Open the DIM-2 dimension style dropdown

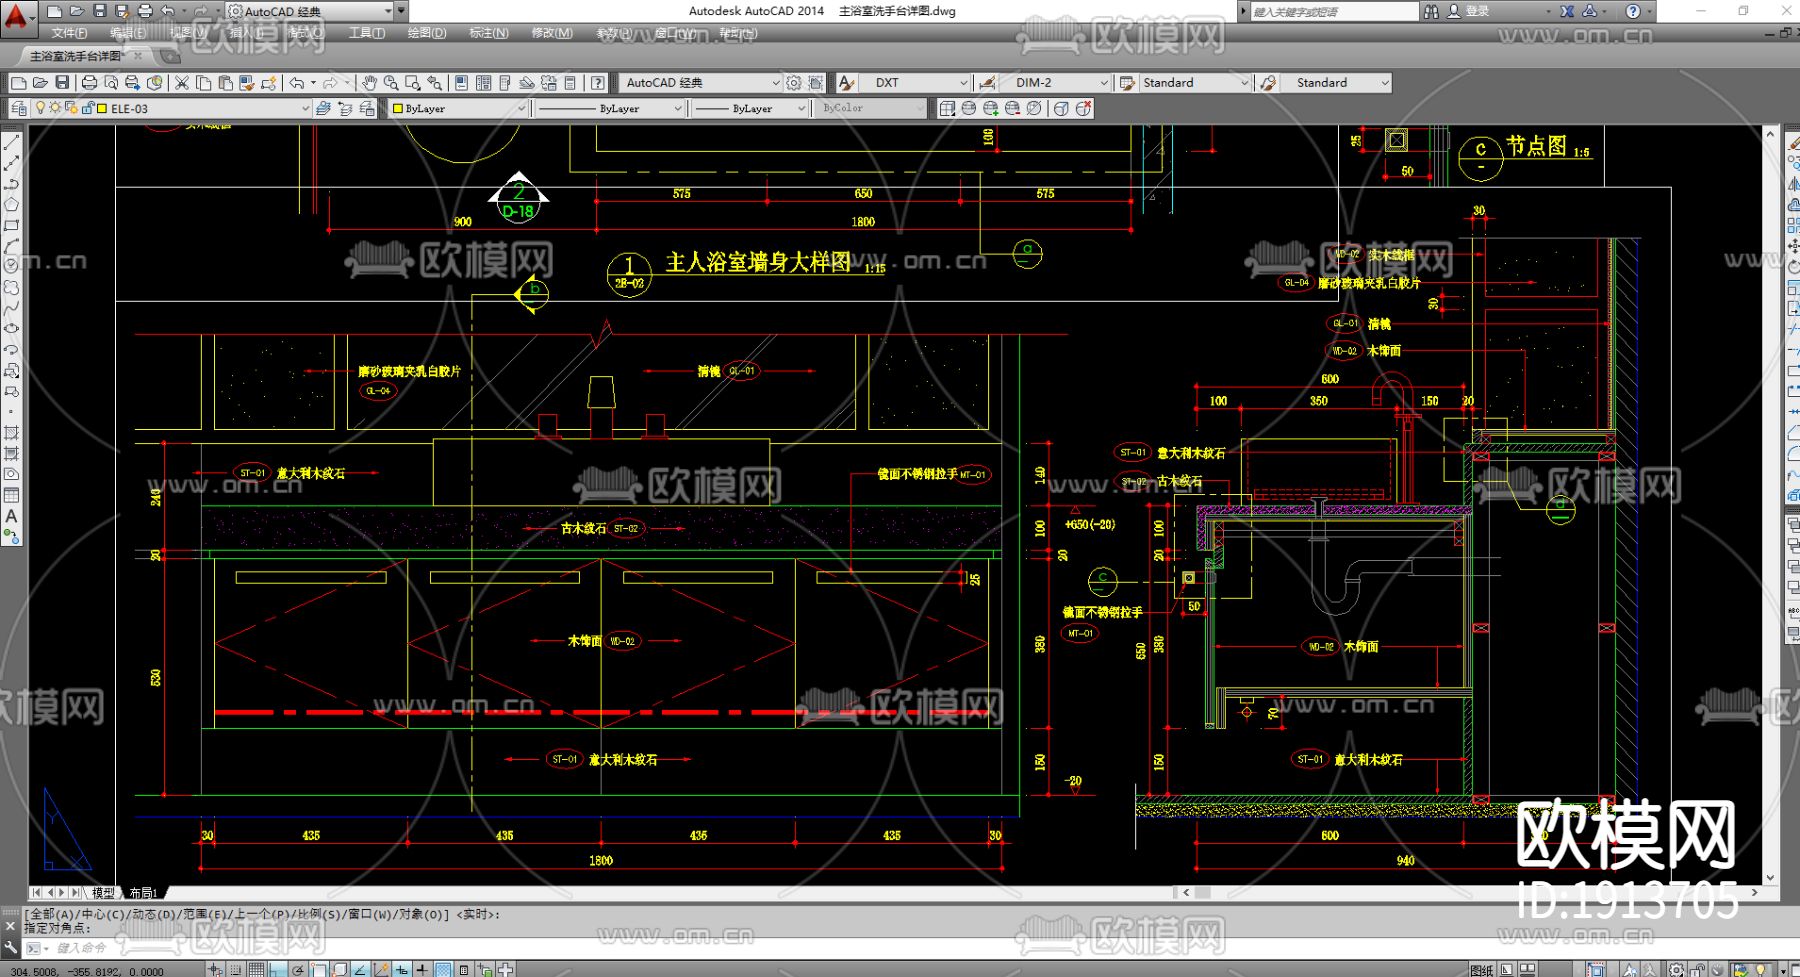(1104, 83)
